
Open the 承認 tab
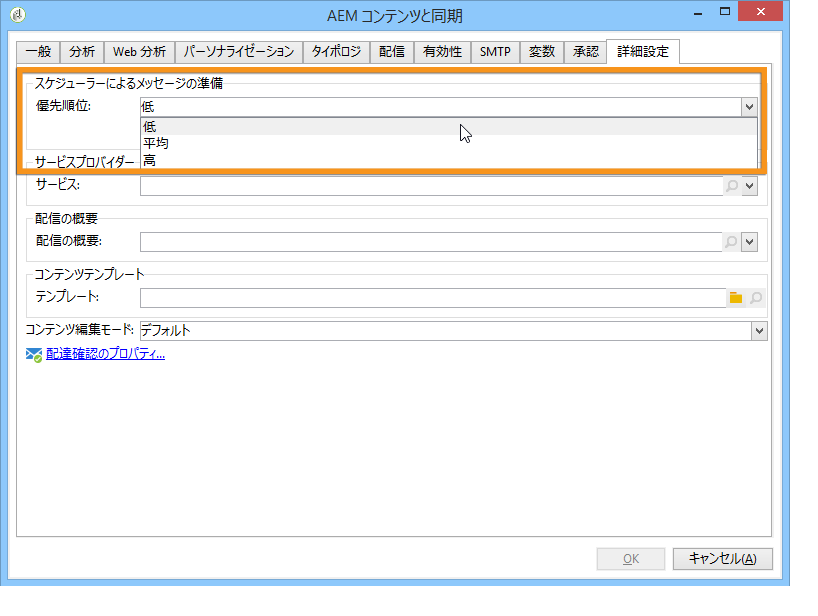pos(585,52)
